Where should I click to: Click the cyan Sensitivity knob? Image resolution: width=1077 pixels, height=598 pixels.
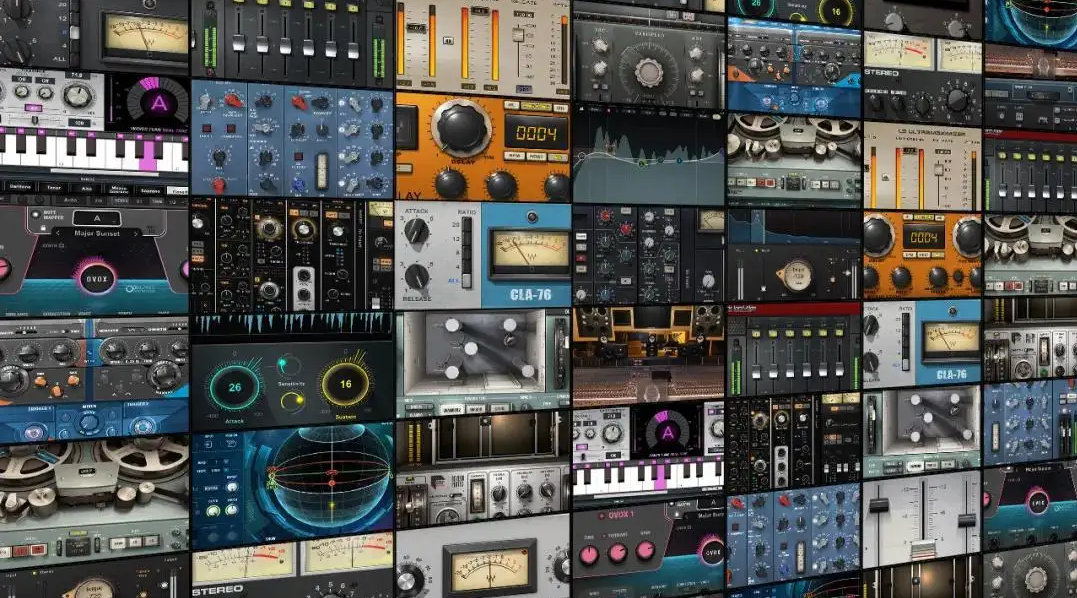click(288, 365)
